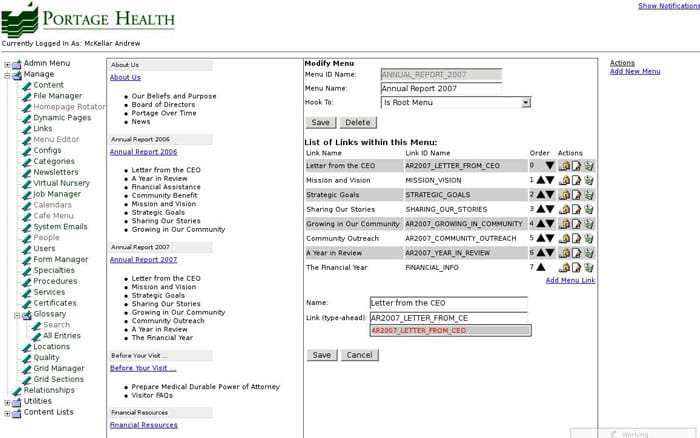Image resolution: width=700 pixels, height=438 pixels.
Task: Expand the Content Lists tree node
Action: point(7,413)
